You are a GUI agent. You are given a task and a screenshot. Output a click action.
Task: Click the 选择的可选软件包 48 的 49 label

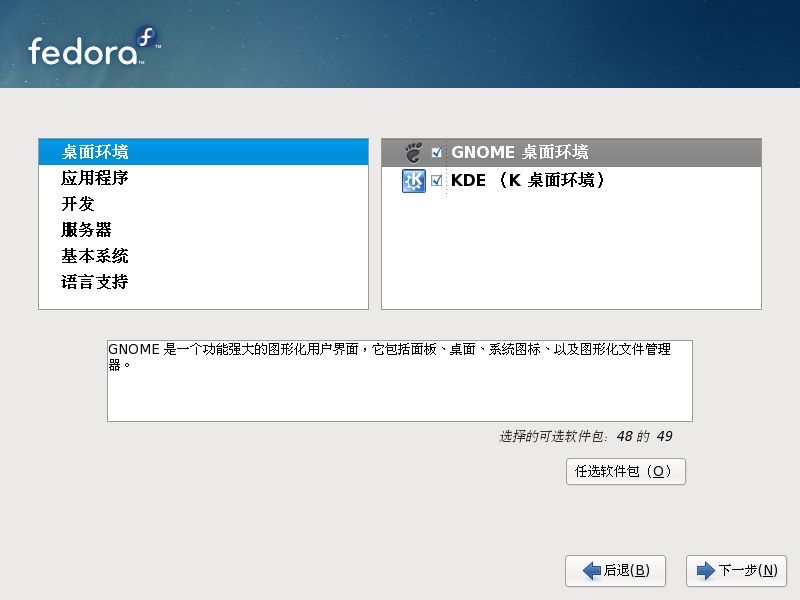click(585, 436)
